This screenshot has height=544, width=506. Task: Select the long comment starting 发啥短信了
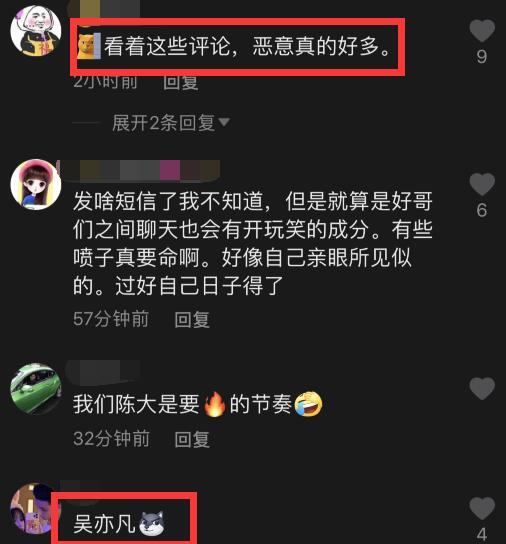253,243
